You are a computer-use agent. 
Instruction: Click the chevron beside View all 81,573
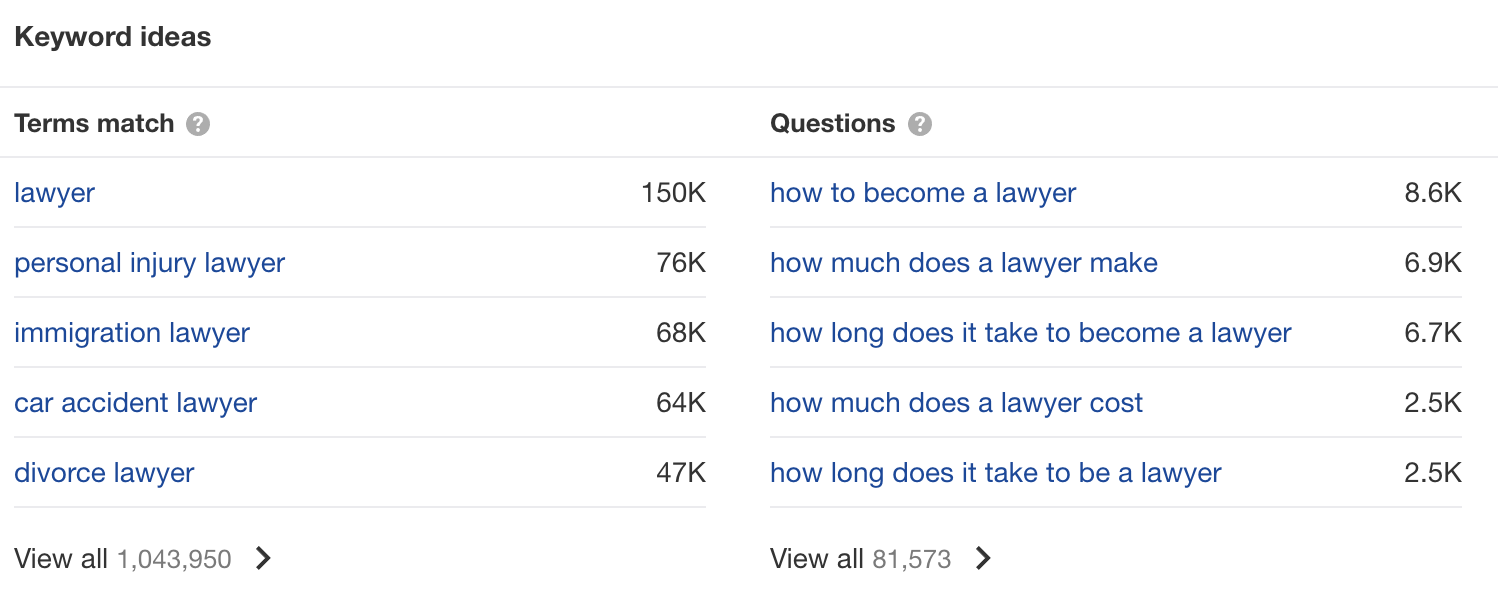point(984,559)
